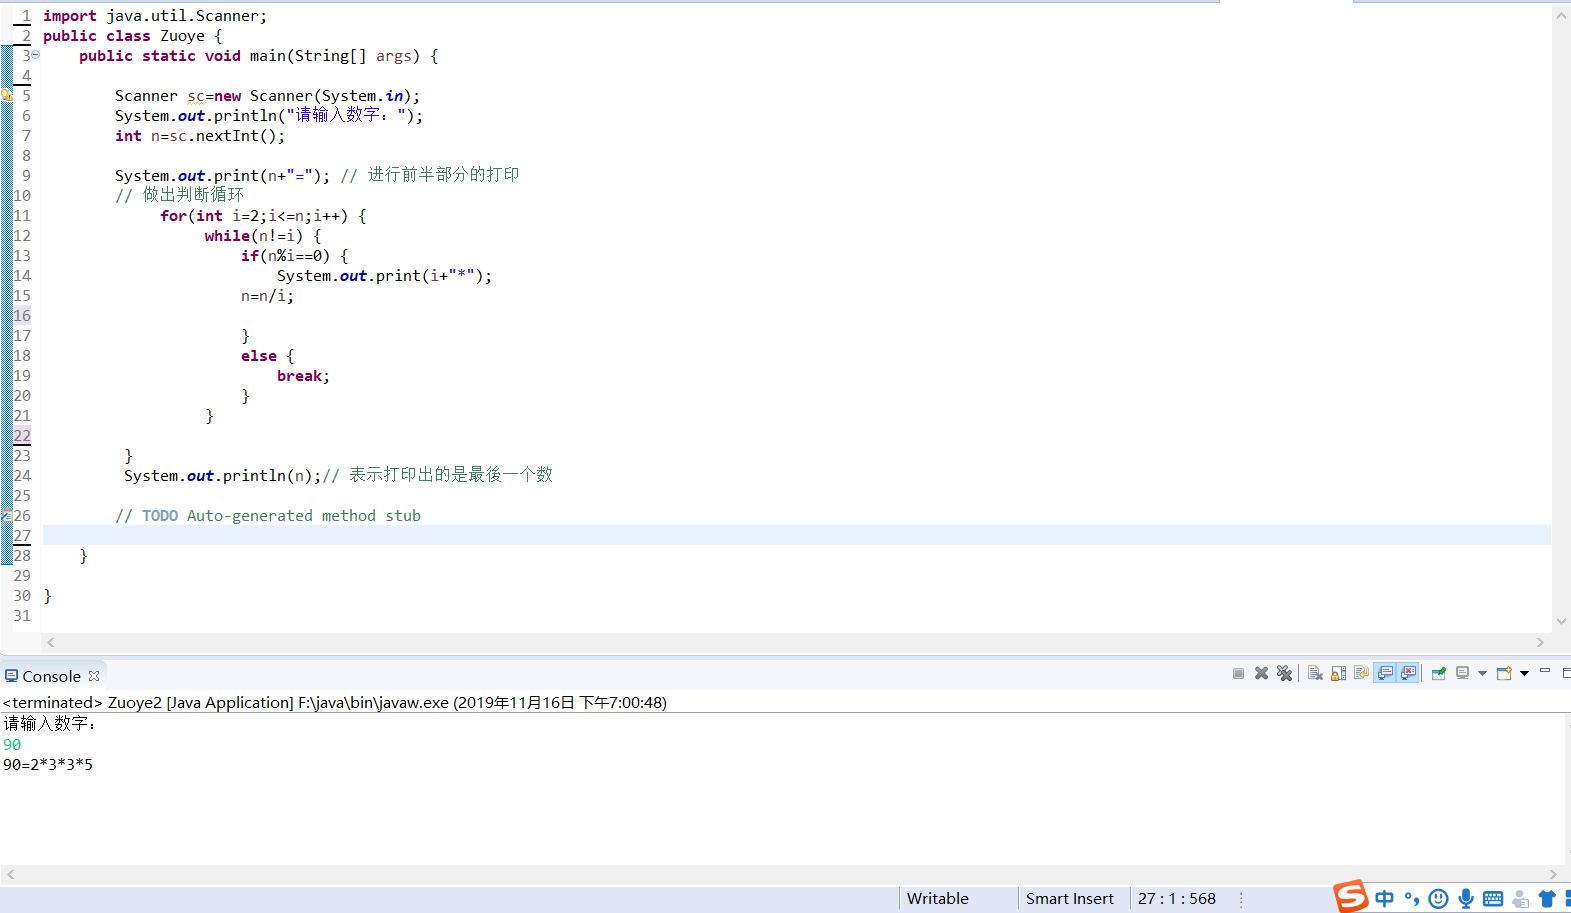This screenshot has width=1571, height=913.
Task: Click the 'import java.util.Scanner;' line
Action: tap(155, 15)
